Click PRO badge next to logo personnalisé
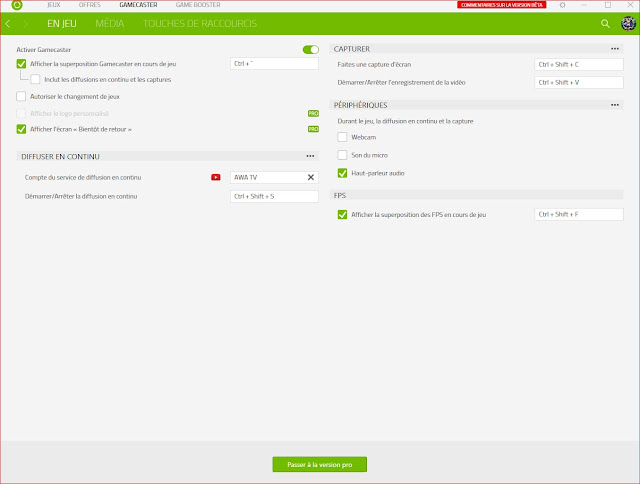The width and height of the screenshot is (640, 484). tap(313, 113)
